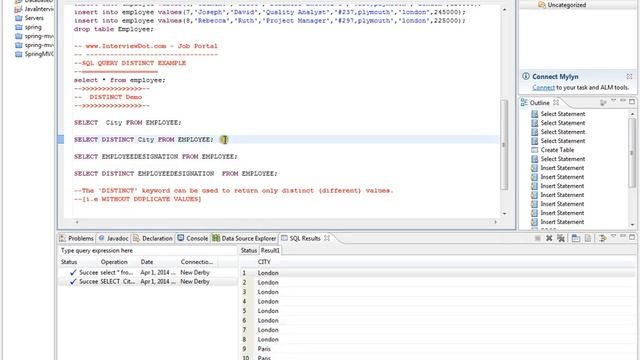Click the Connectio... column header
The image size is (640, 360).
click(x=197, y=262)
